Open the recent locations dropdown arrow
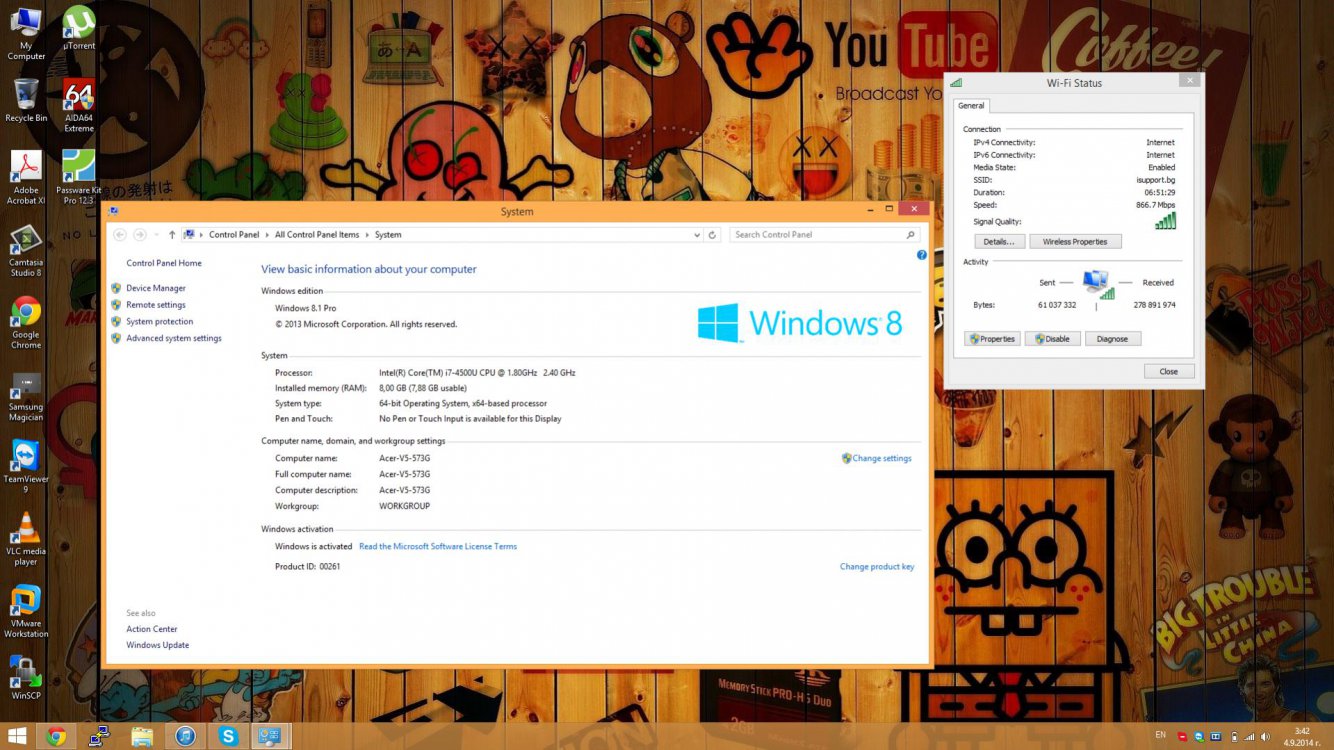 pos(156,235)
